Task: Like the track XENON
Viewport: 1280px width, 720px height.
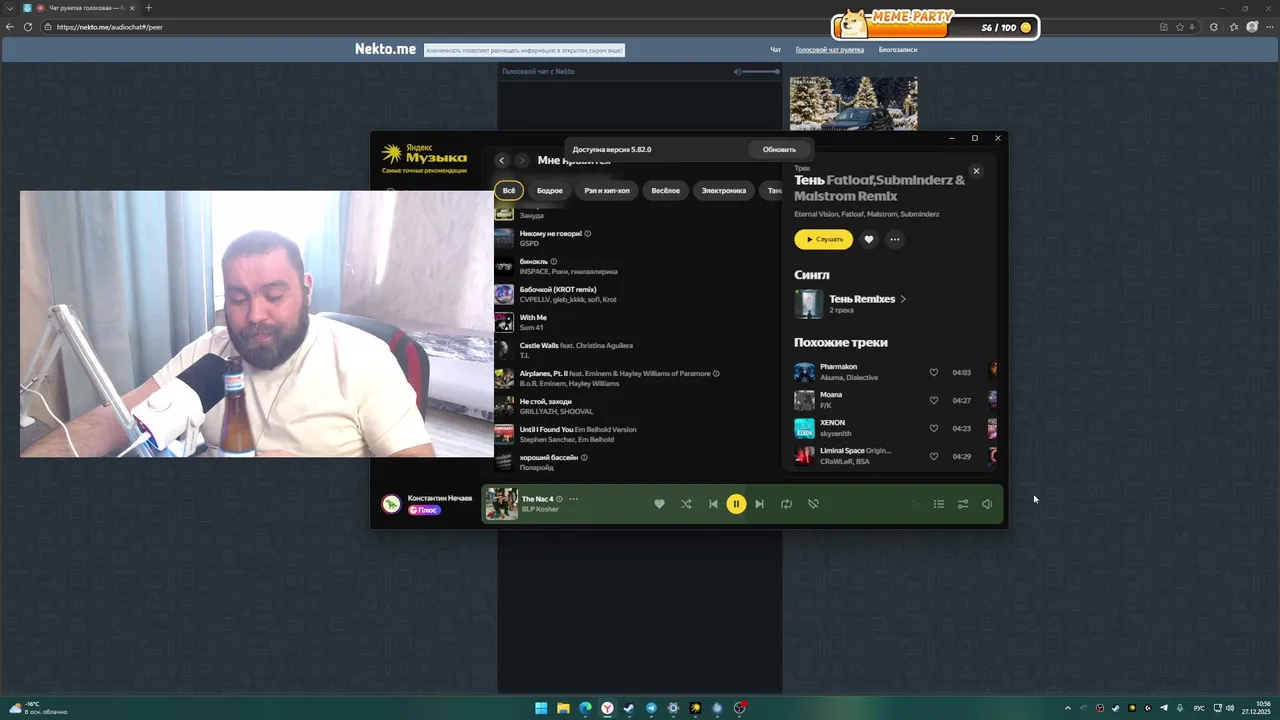Action: (934, 428)
